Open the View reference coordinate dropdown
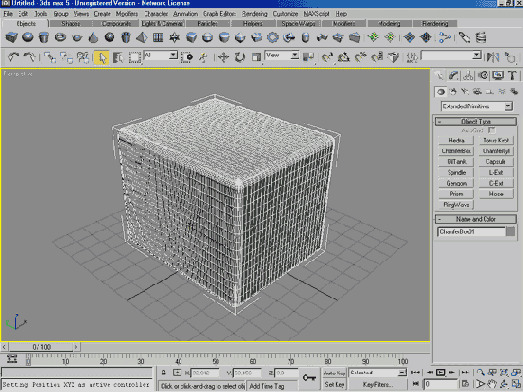Image resolution: width=523 pixels, height=392 pixels. pos(282,55)
